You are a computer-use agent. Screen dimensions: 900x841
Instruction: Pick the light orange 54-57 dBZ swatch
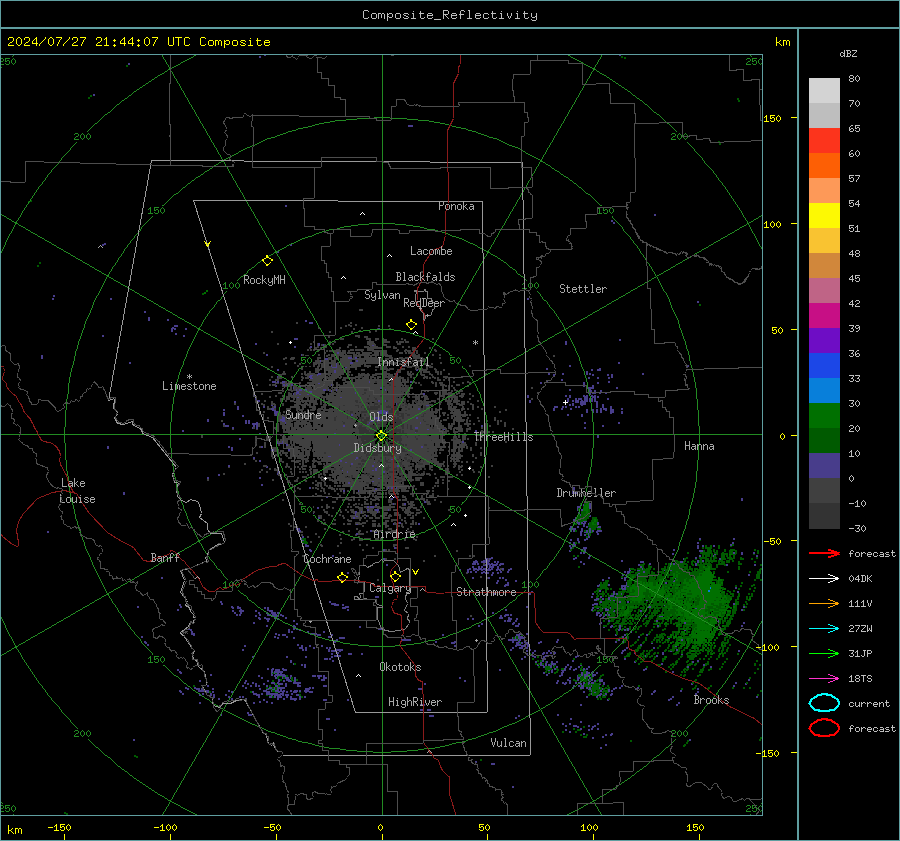coord(824,190)
